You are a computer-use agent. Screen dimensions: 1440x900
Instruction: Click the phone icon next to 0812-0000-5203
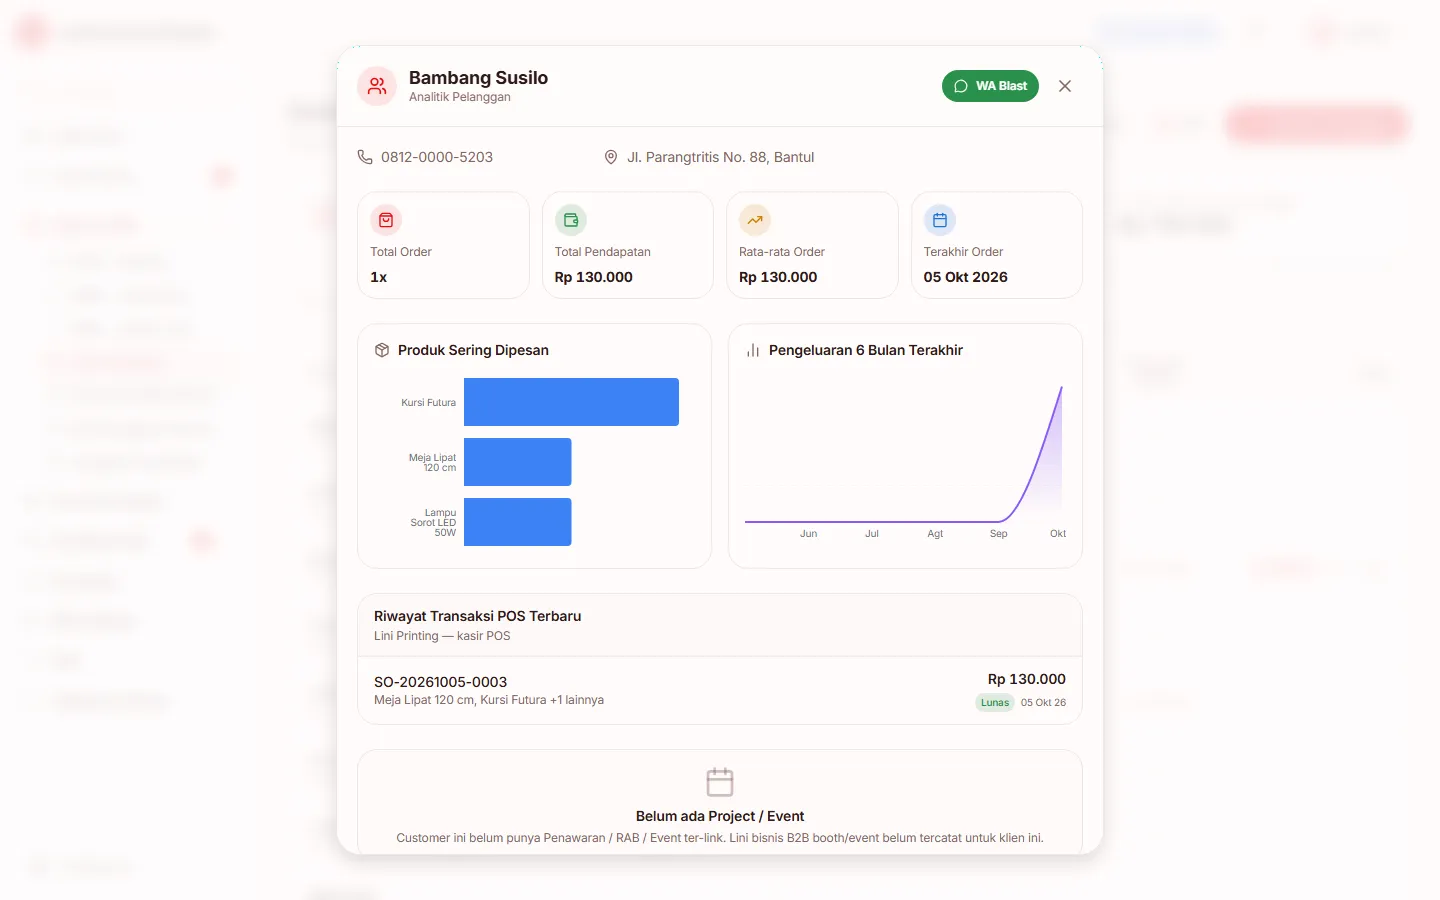365,157
